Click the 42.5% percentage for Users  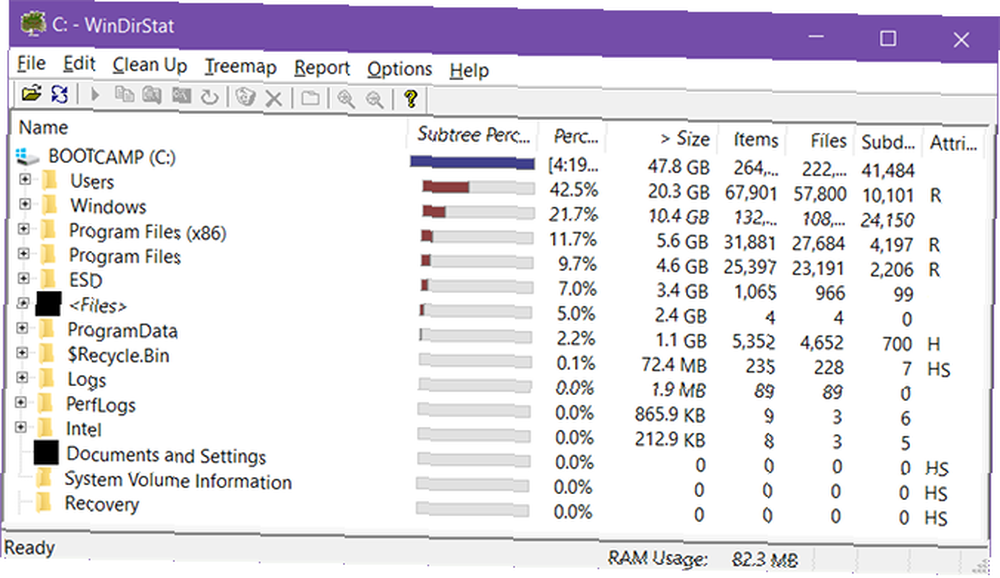coord(574,189)
